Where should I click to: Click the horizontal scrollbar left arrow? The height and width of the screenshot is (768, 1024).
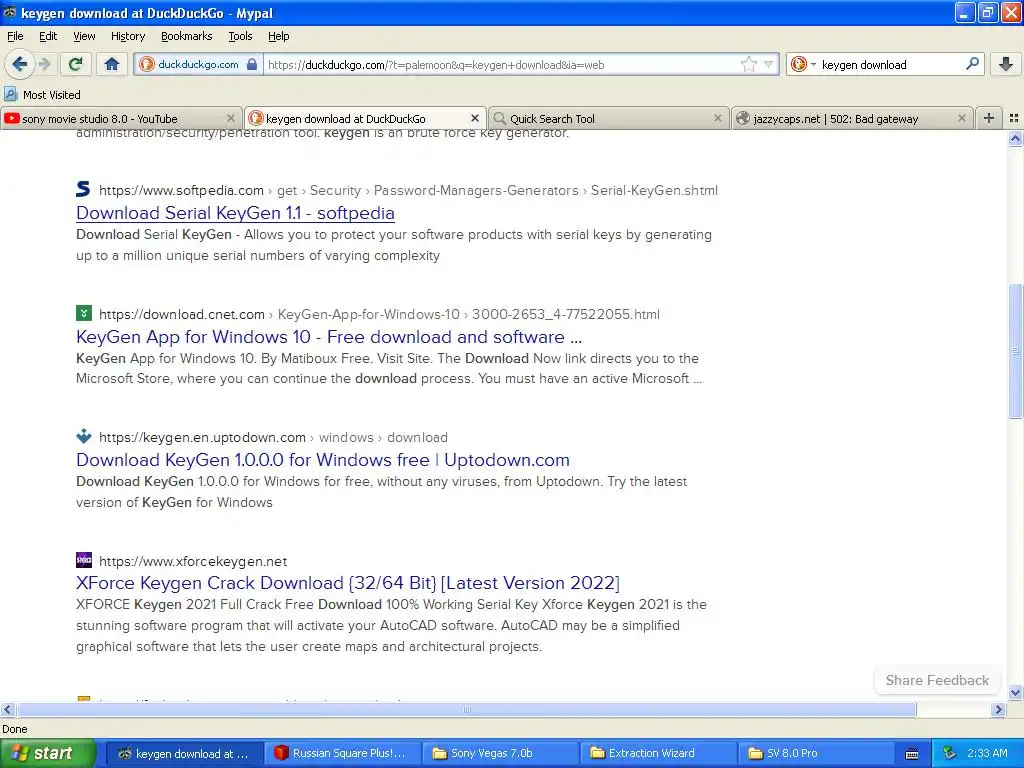[x=7, y=709]
